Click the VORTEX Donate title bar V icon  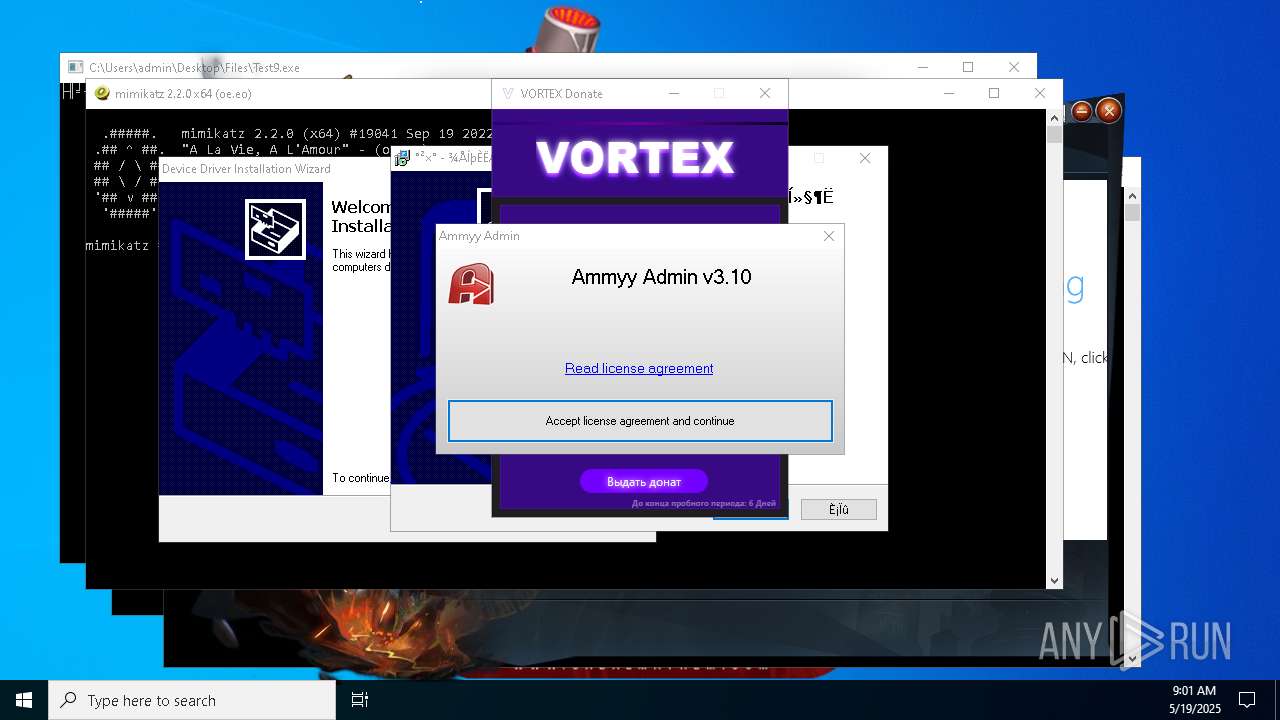(x=508, y=94)
